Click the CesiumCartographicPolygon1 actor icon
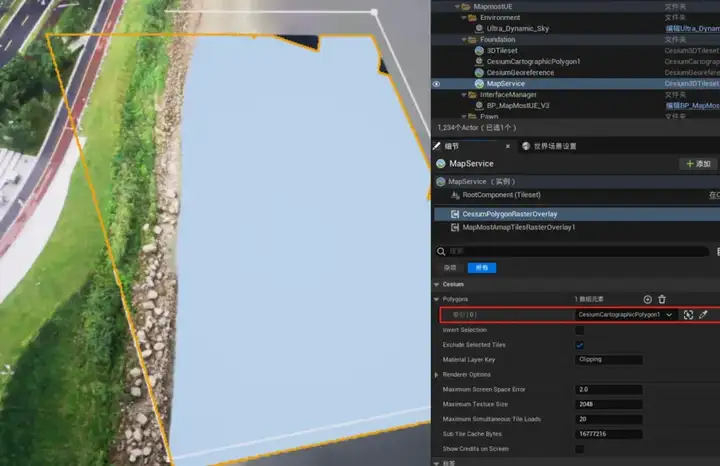The height and width of the screenshot is (466, 720). click(479, 62)
